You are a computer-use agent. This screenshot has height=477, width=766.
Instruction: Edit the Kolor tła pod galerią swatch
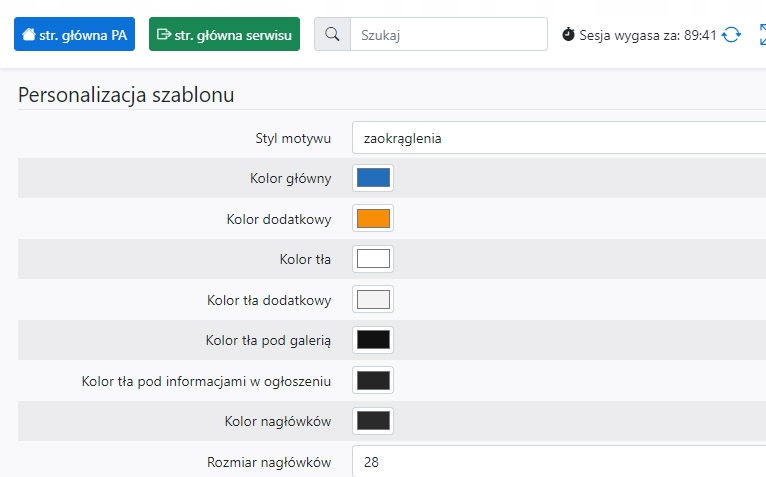[x=373, y=340]
